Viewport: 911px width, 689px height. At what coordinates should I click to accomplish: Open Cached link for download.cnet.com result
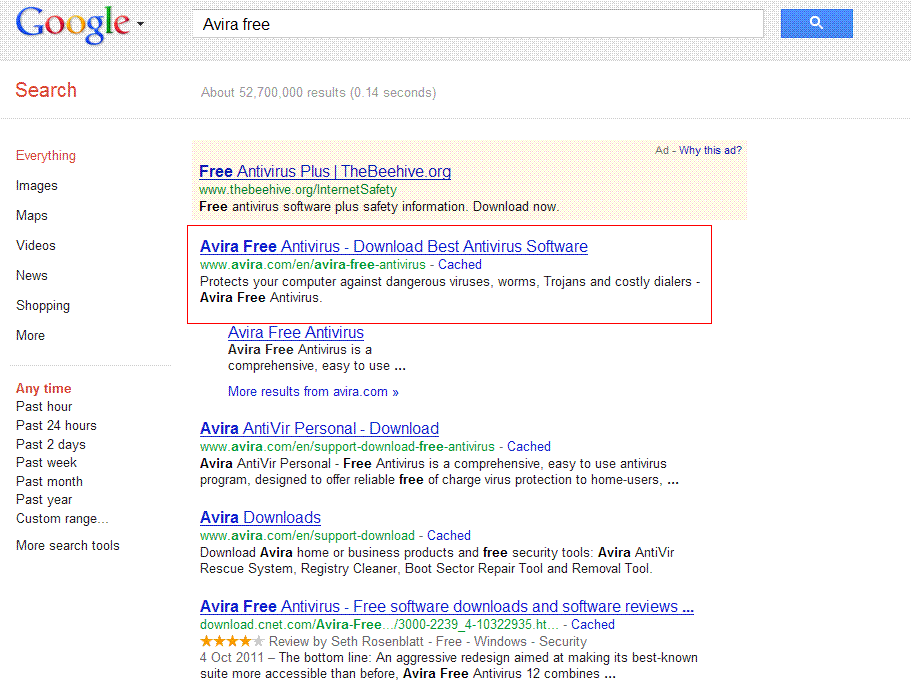tap(593, 624)
